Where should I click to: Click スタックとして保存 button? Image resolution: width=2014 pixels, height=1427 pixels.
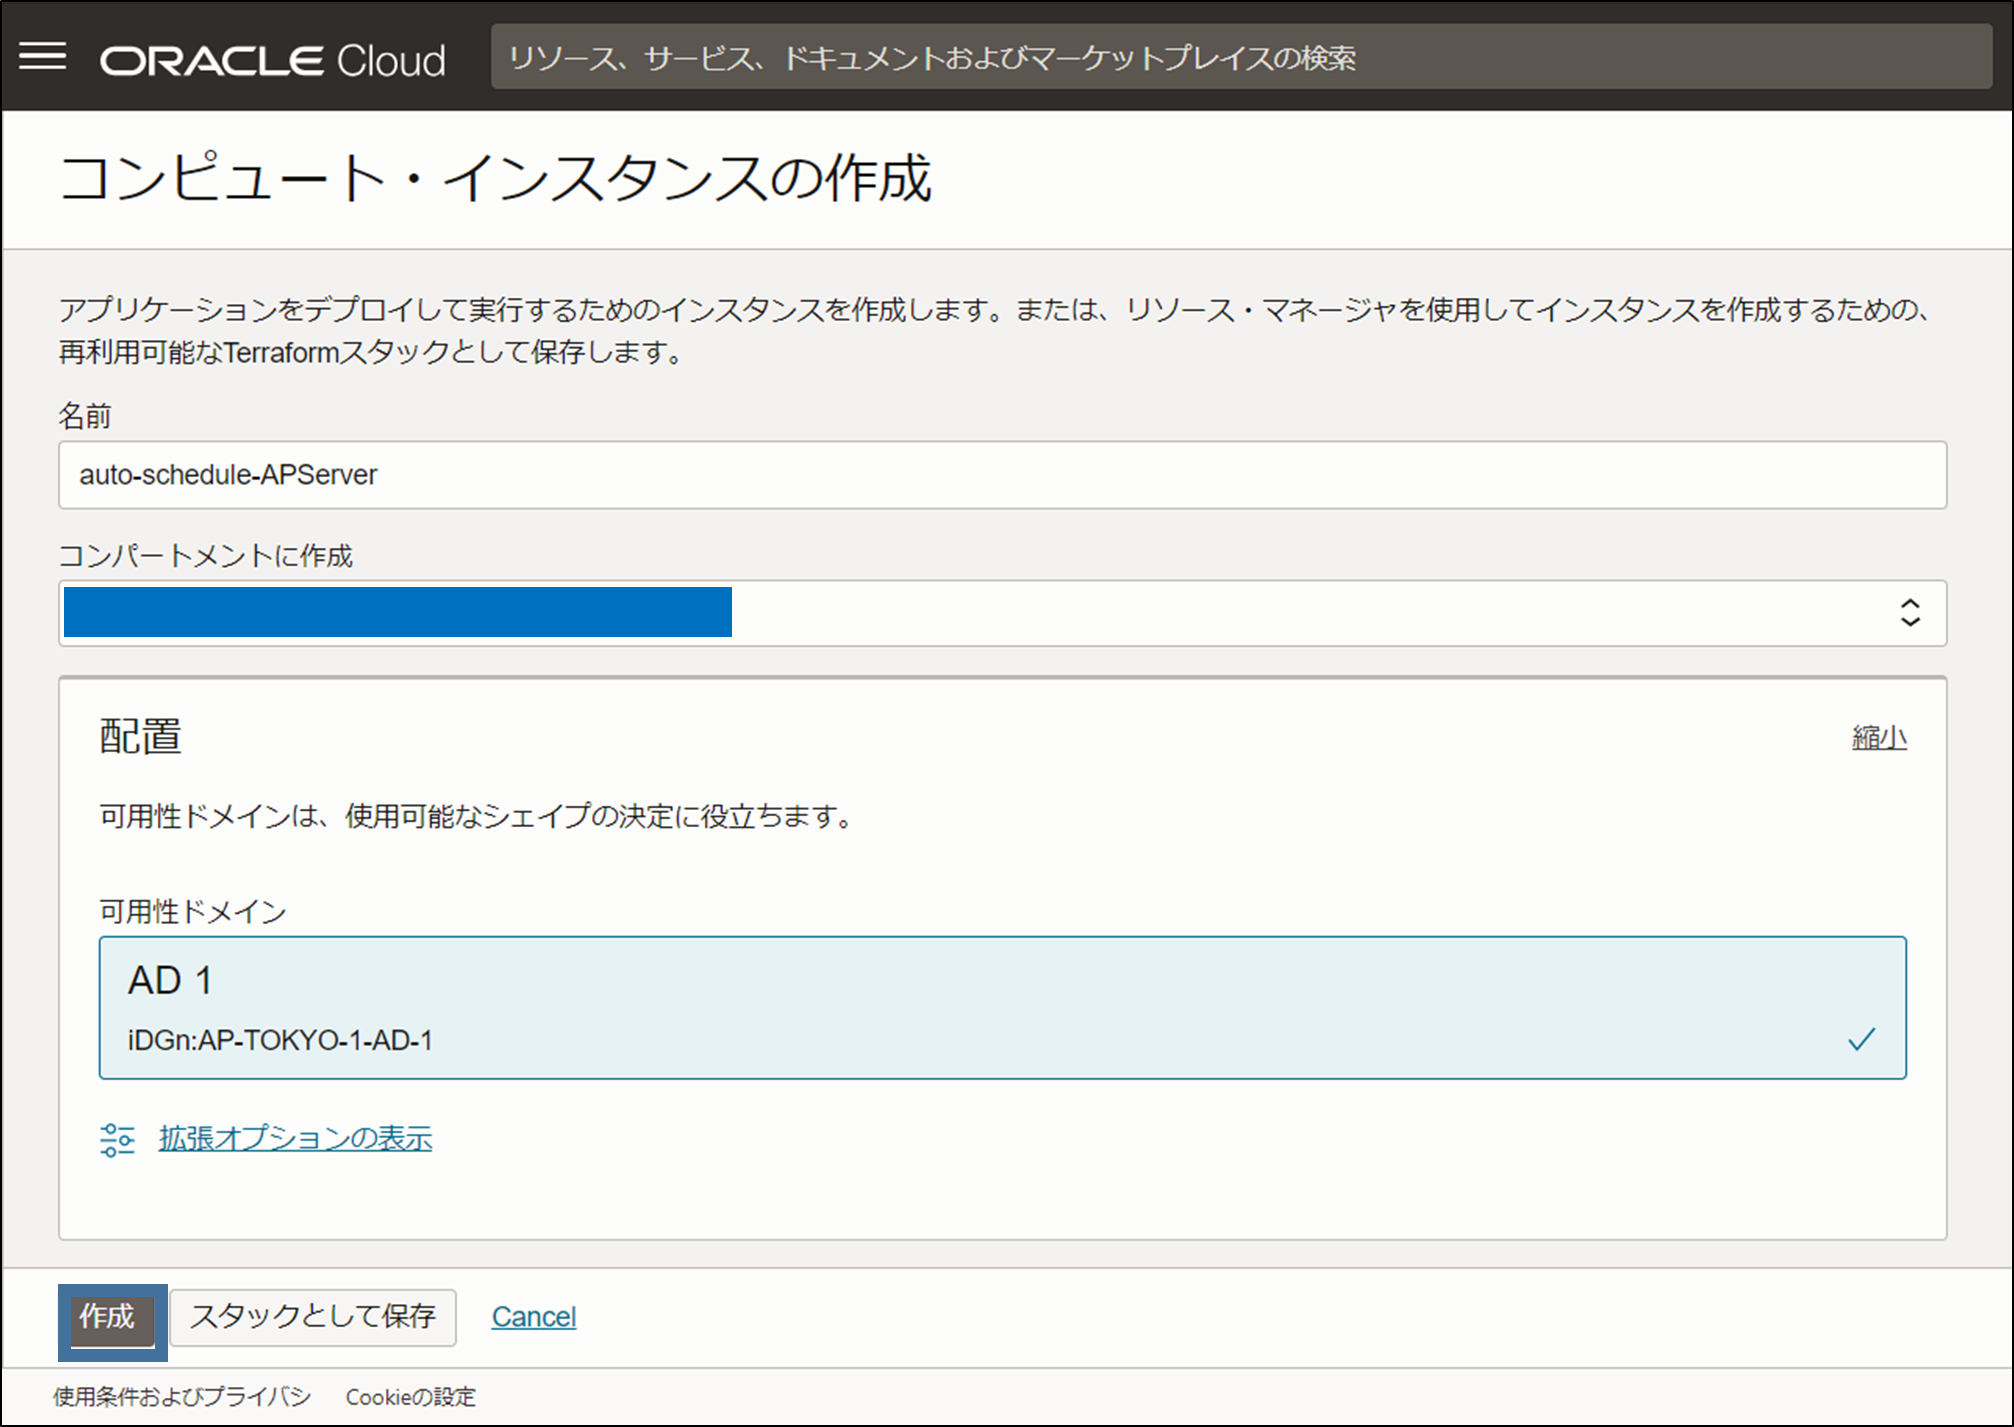[313, 1317]
